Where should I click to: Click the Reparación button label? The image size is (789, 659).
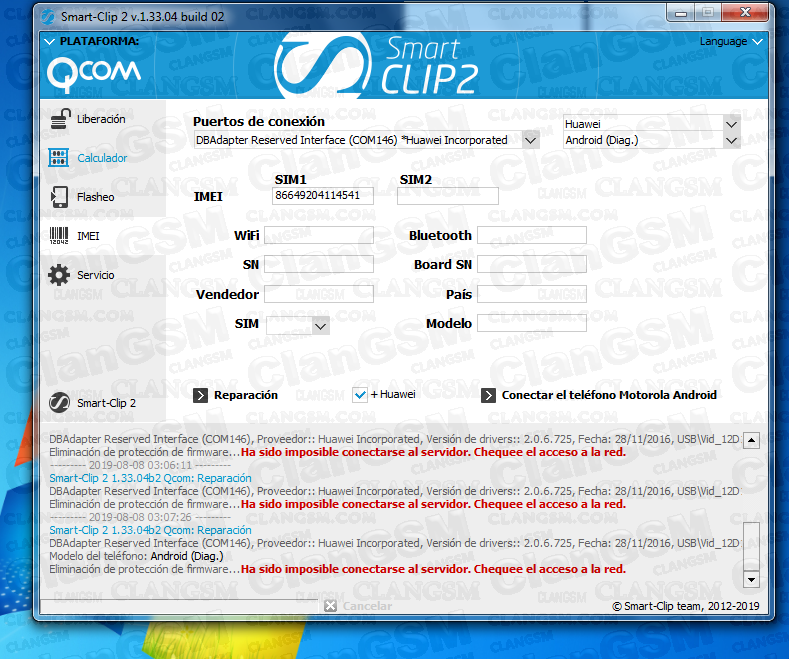coord(246,395)
